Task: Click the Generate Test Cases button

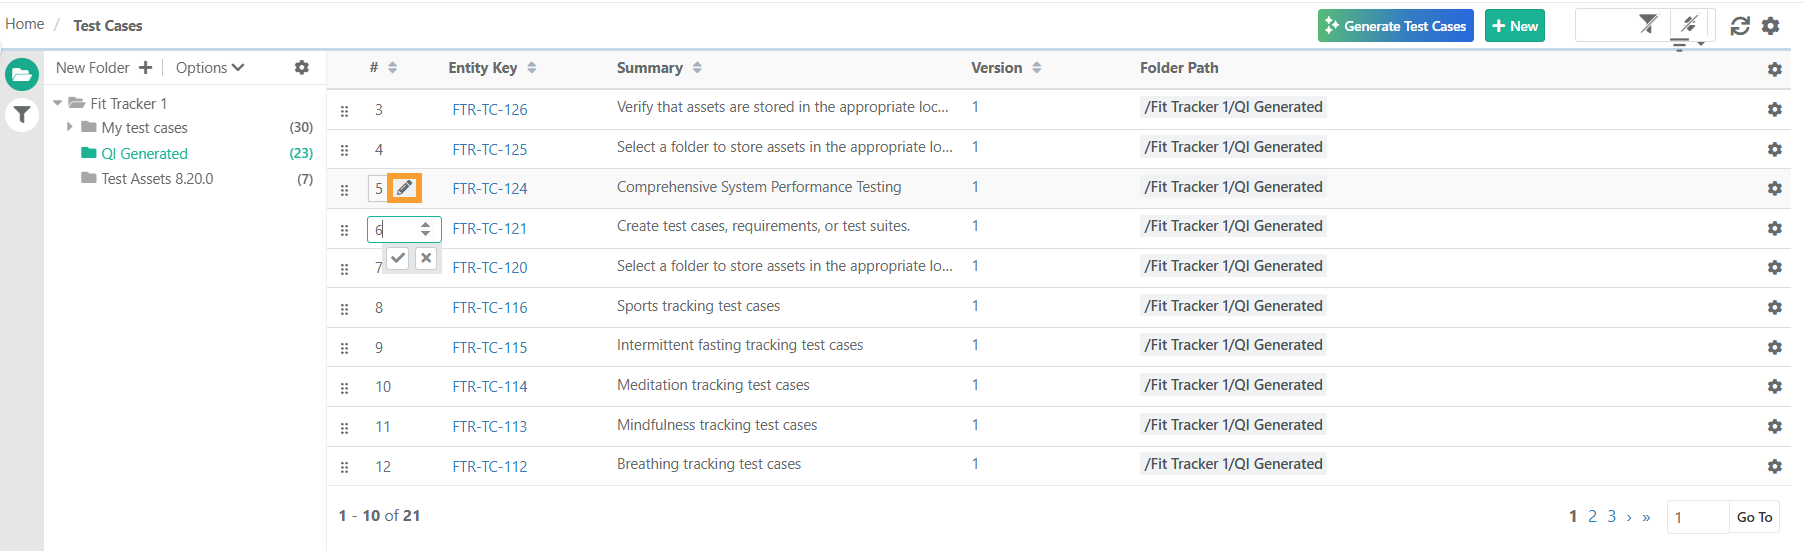Action: tap(1395, 26)
